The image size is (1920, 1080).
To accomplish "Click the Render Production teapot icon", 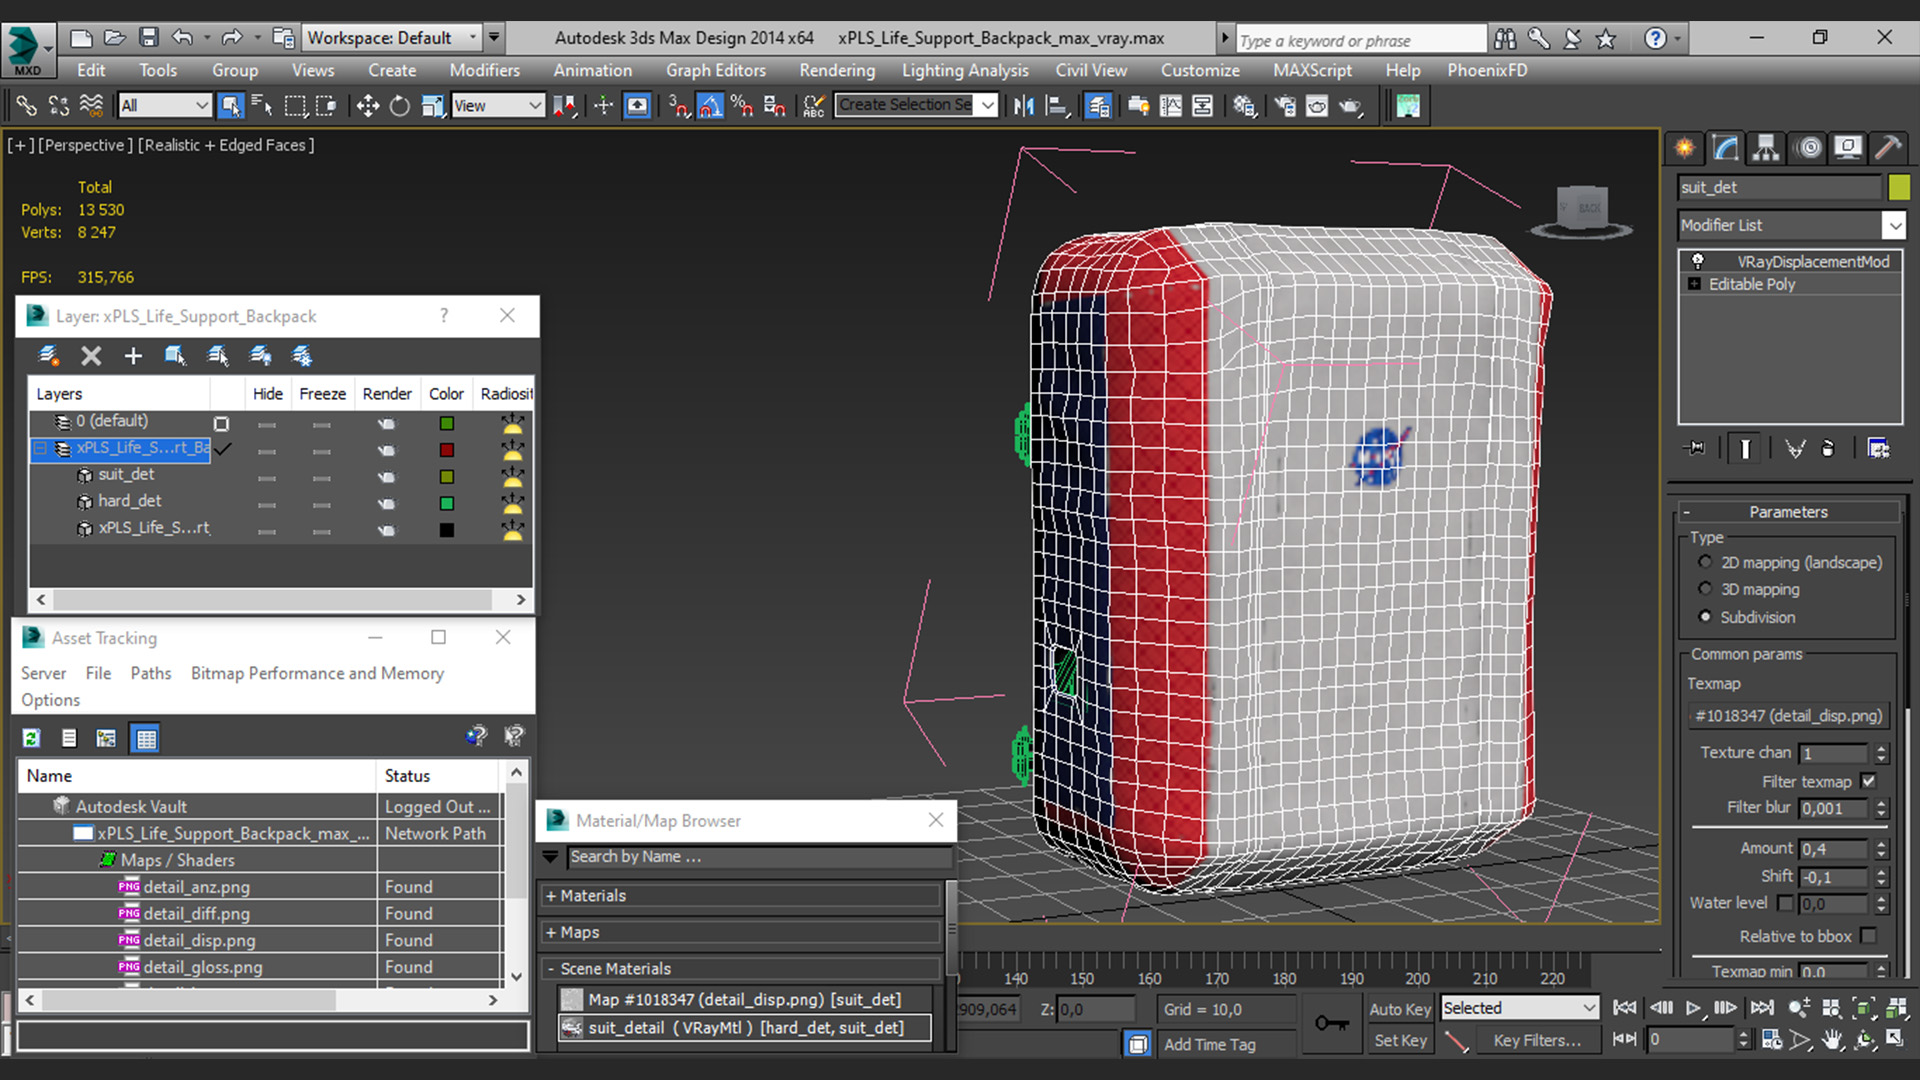I will coord(1350,105).
